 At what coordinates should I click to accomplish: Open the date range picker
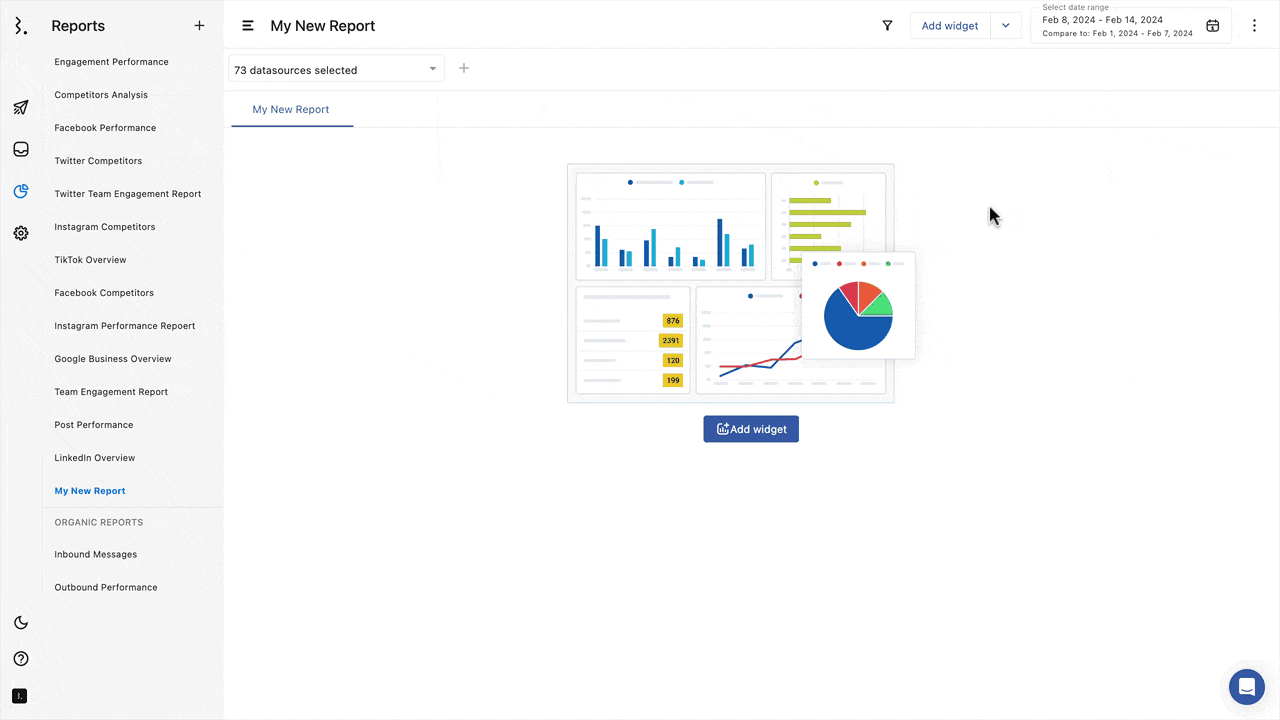pyautogui.click(x=1130, y=26)
